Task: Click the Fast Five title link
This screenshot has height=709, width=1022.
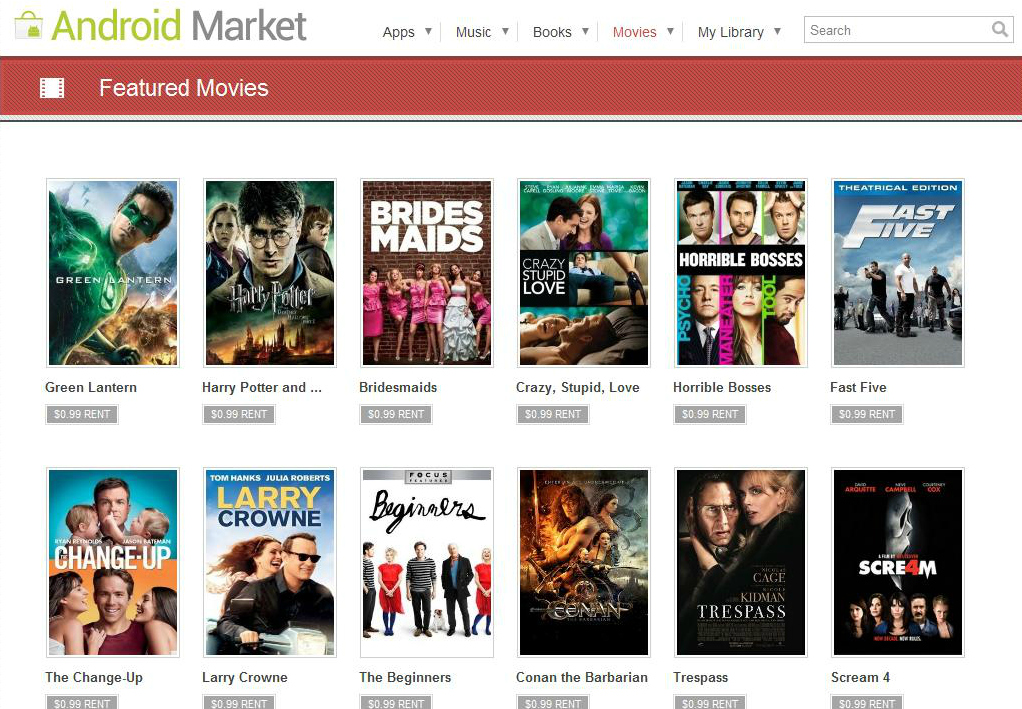Action: (x=858, y=387)
